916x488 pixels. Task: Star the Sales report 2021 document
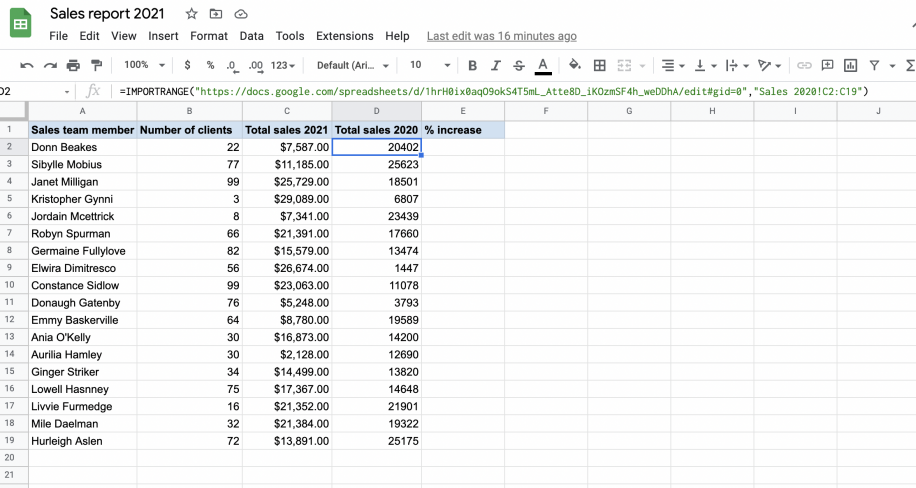(x=190, y=14)
